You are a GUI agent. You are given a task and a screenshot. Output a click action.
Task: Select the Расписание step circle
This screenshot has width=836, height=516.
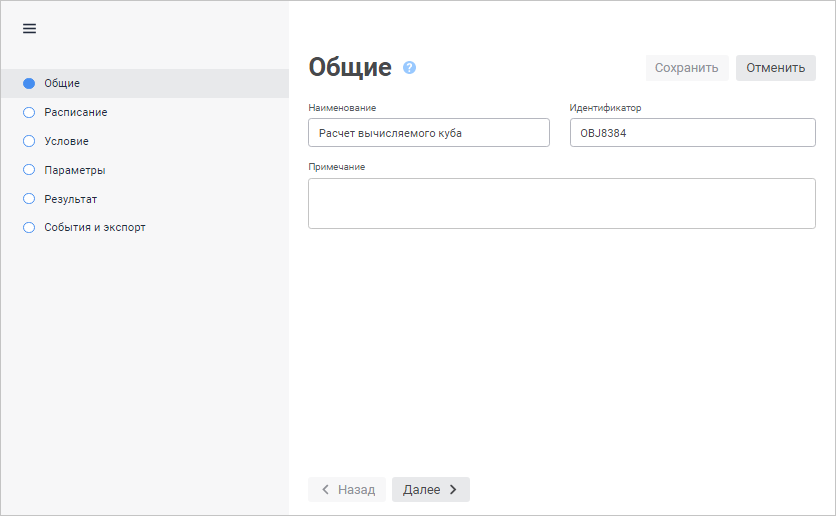click(29, 112)
